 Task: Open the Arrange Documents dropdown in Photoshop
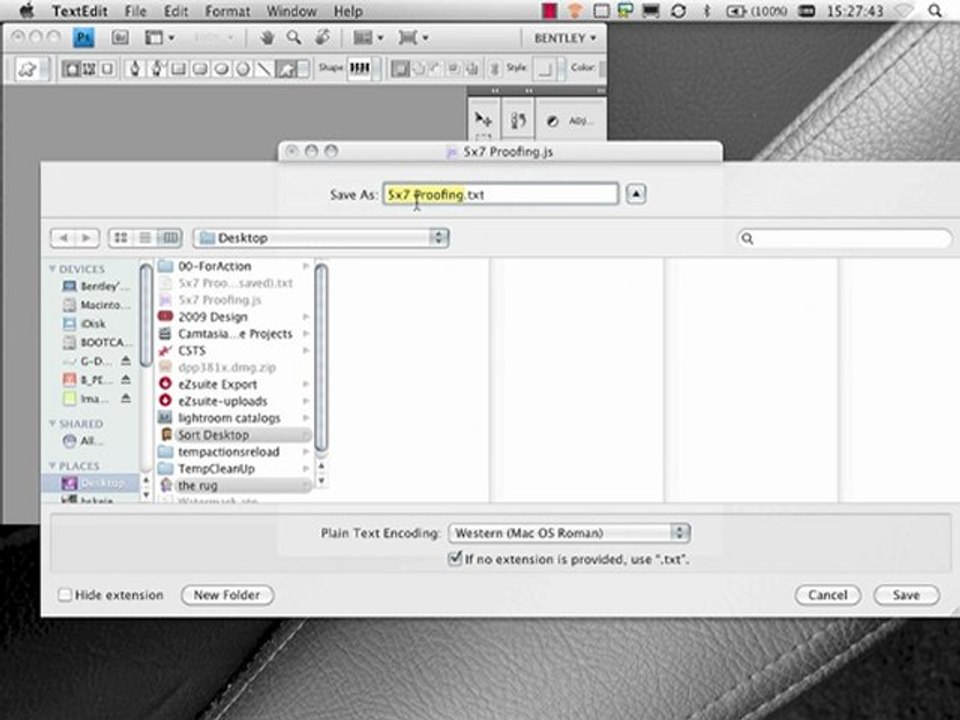click(x=369, y=38)
